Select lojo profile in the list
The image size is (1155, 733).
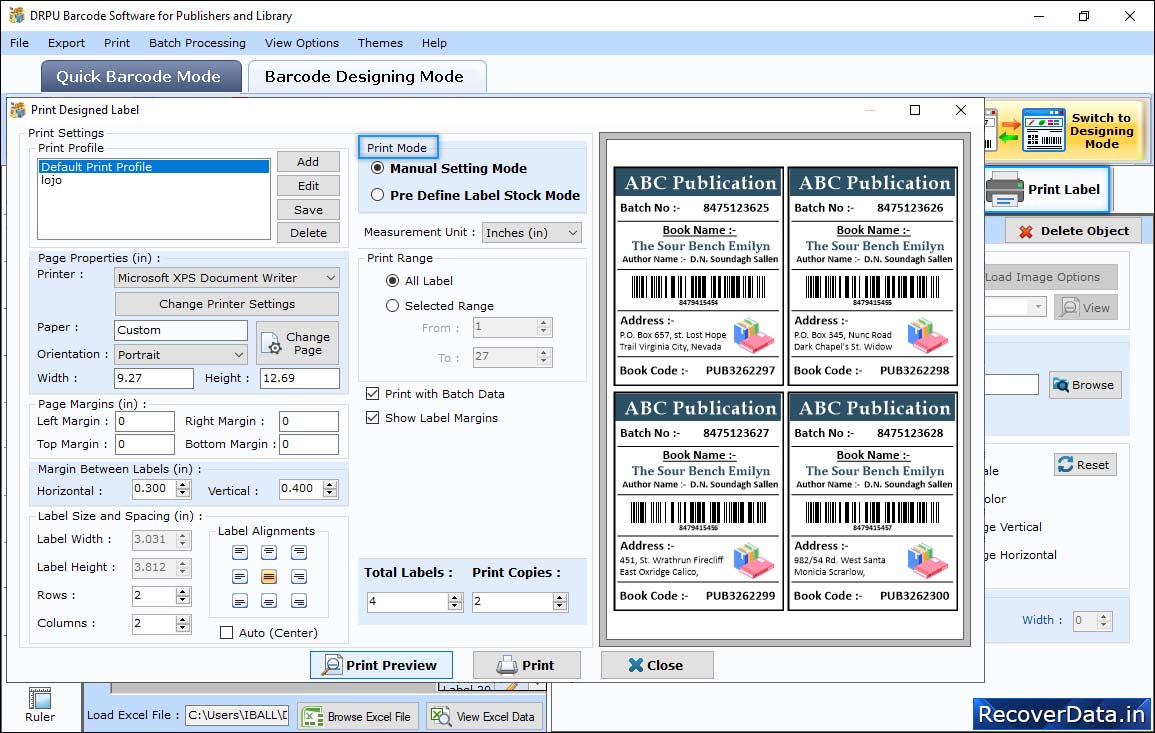click(x=154, y=180)
